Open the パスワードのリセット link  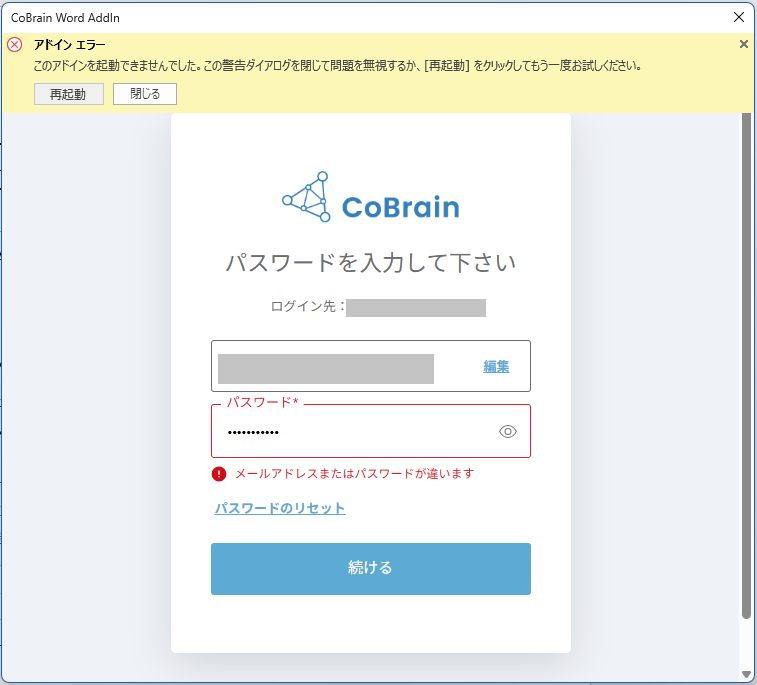pyautogui.click(x=280, y=508)
